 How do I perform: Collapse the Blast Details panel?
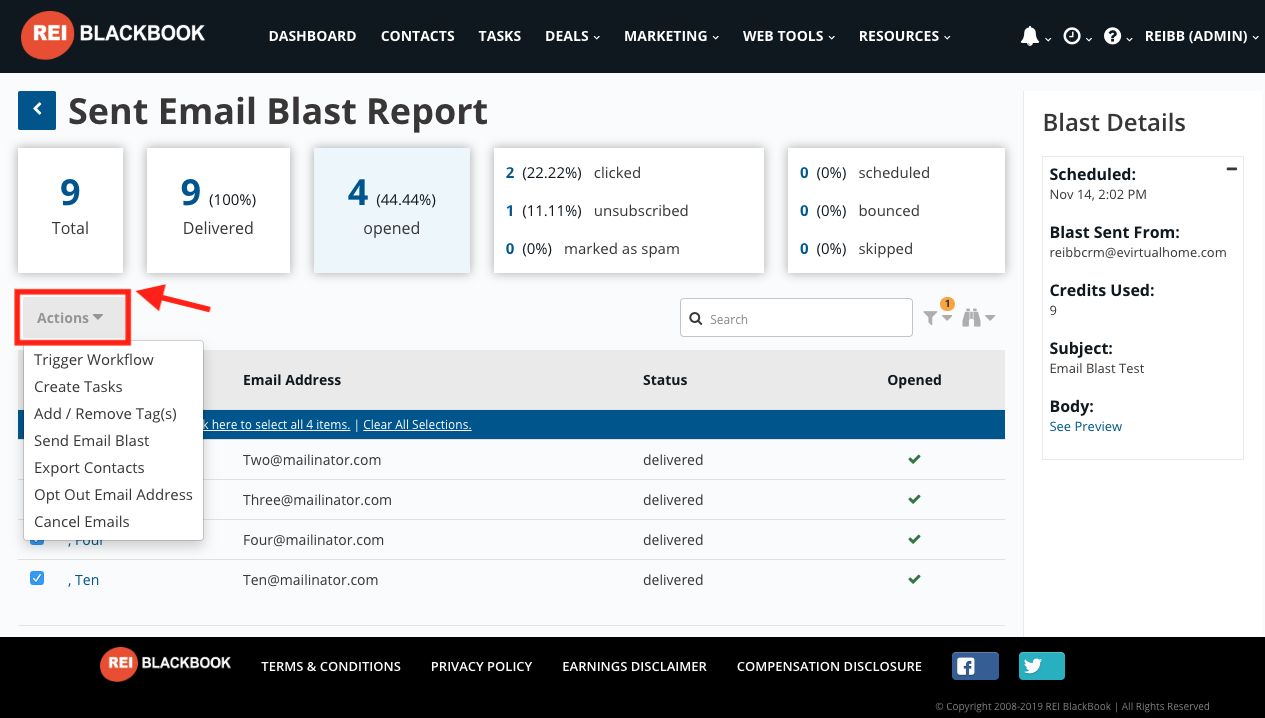[x=1232, y=169]
